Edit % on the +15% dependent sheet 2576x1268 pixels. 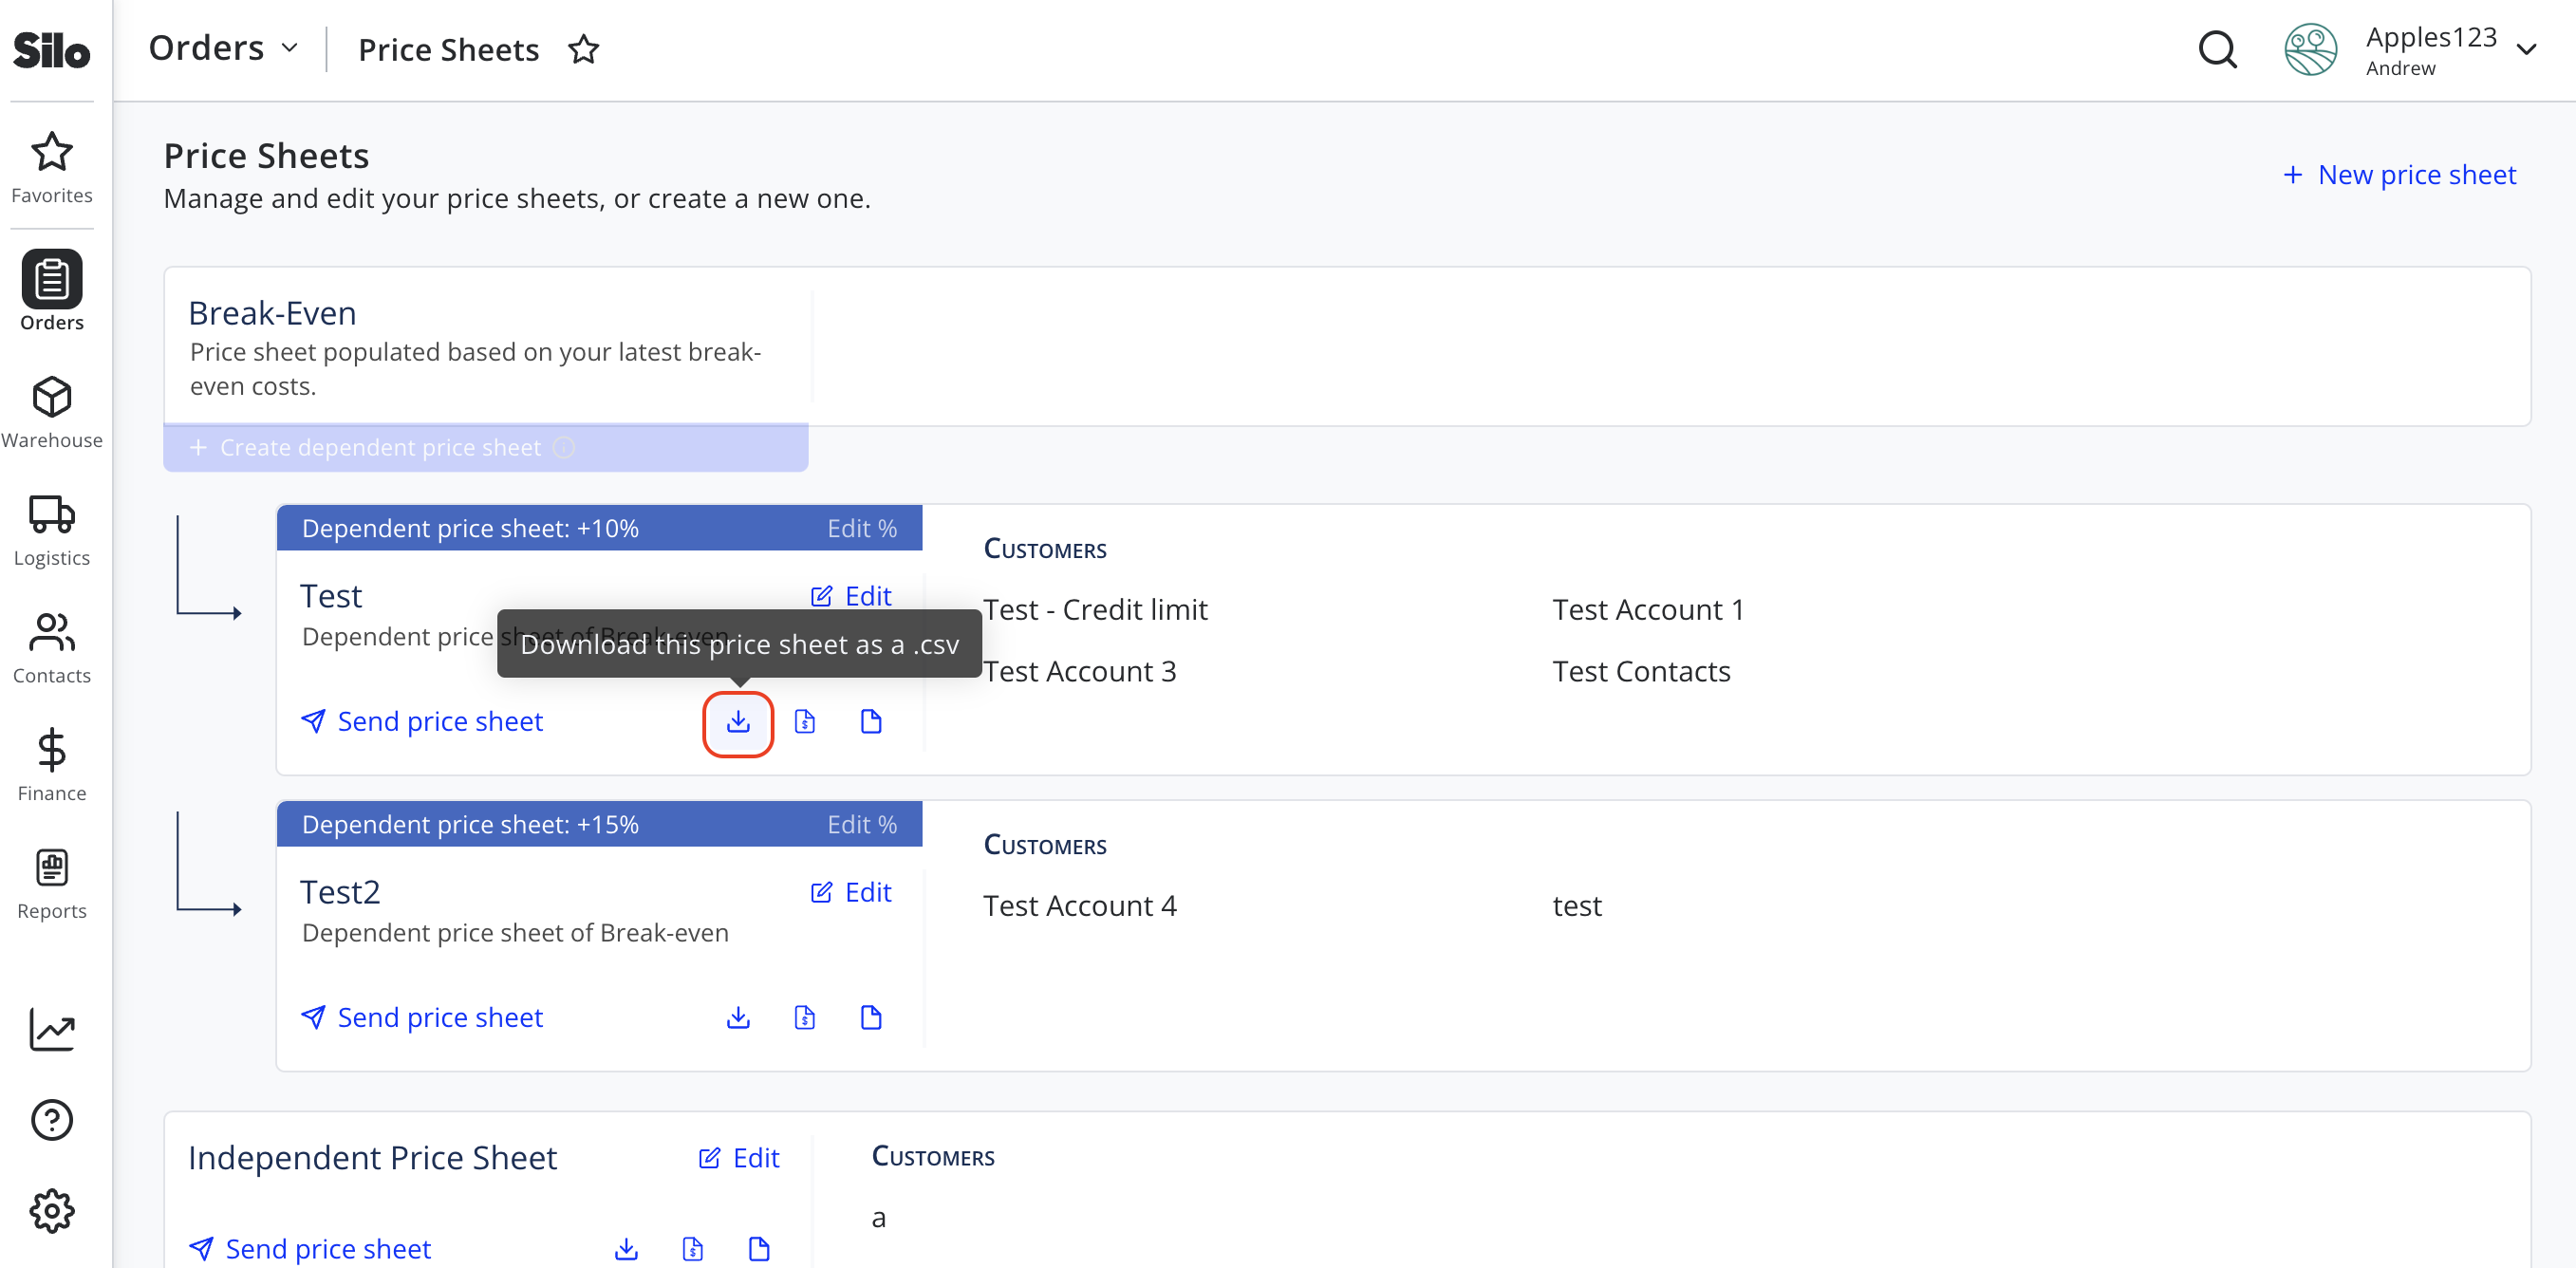[862, 824]
